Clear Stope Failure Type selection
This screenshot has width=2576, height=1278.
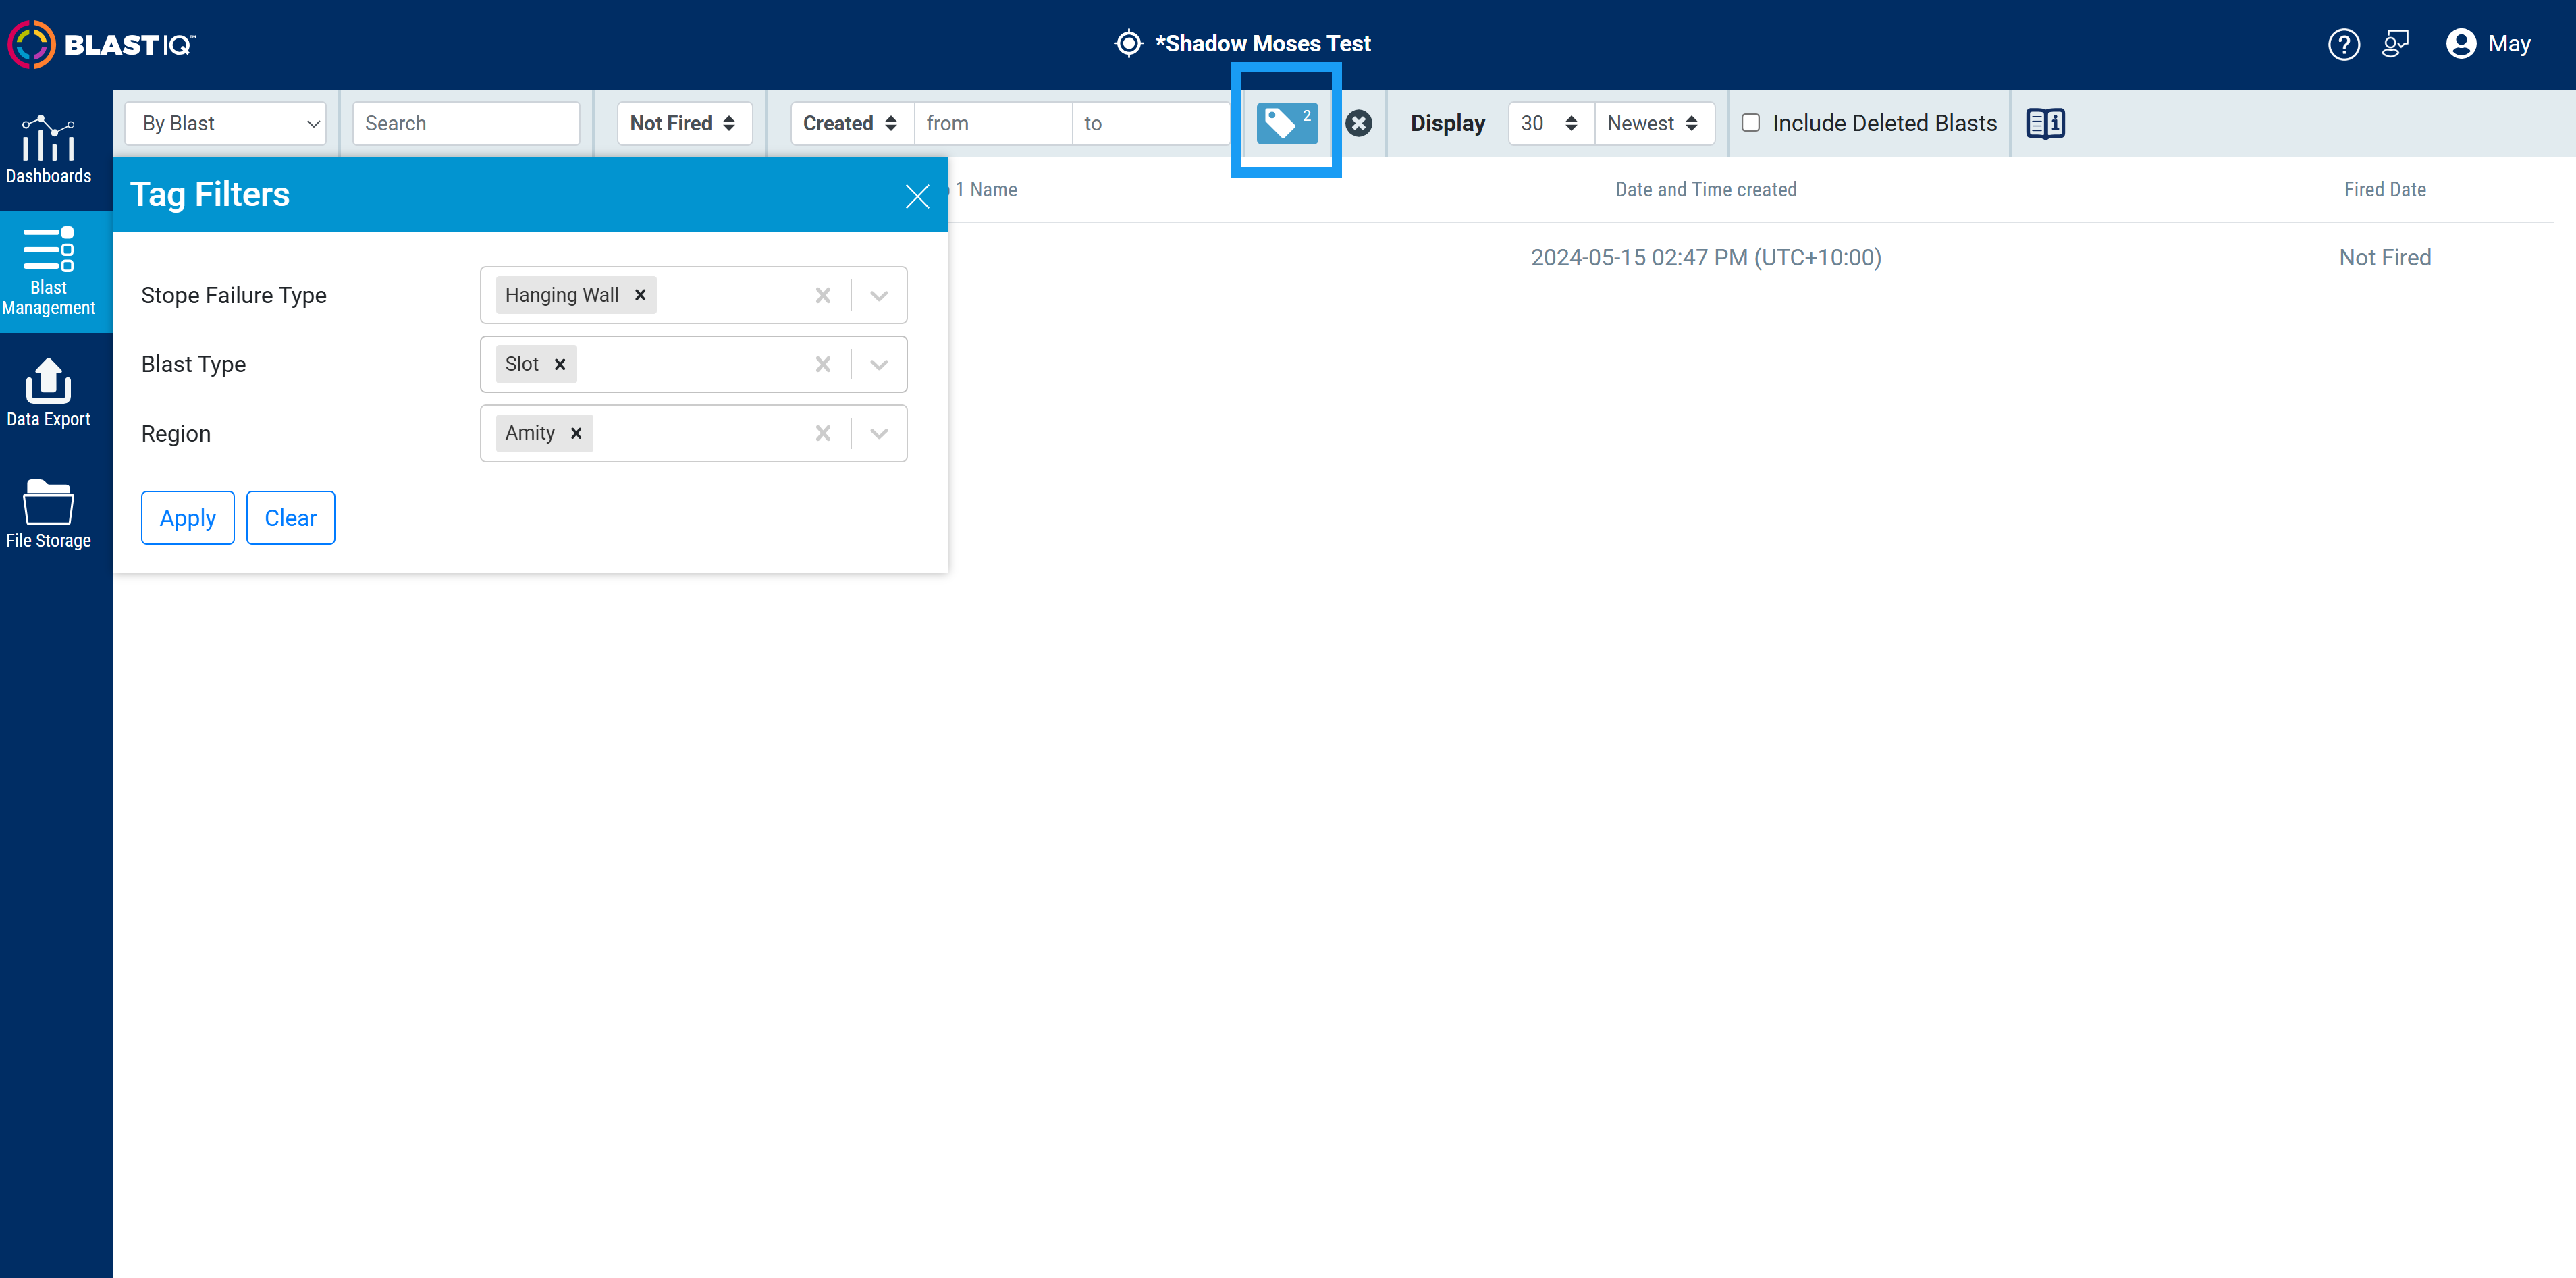click(823, 295)
